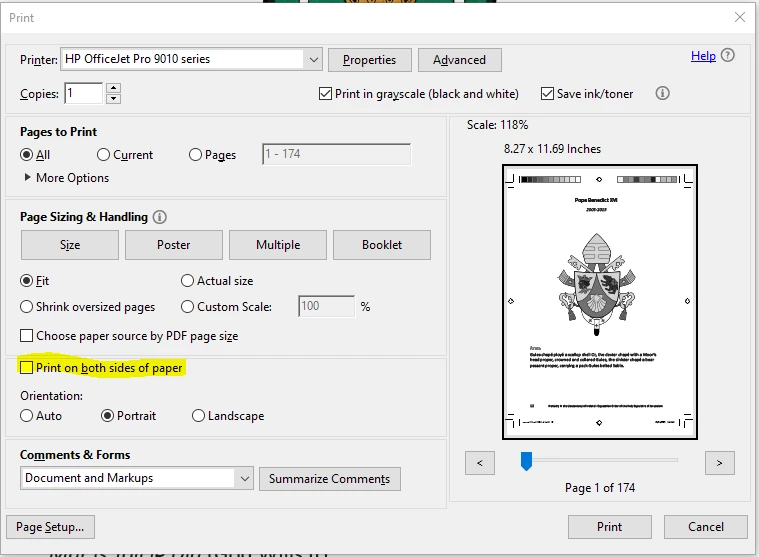The width and height of the screenshot is (759, 557).
Task: Toggle Save ink/toner checkbox
Action: (547, 93)
